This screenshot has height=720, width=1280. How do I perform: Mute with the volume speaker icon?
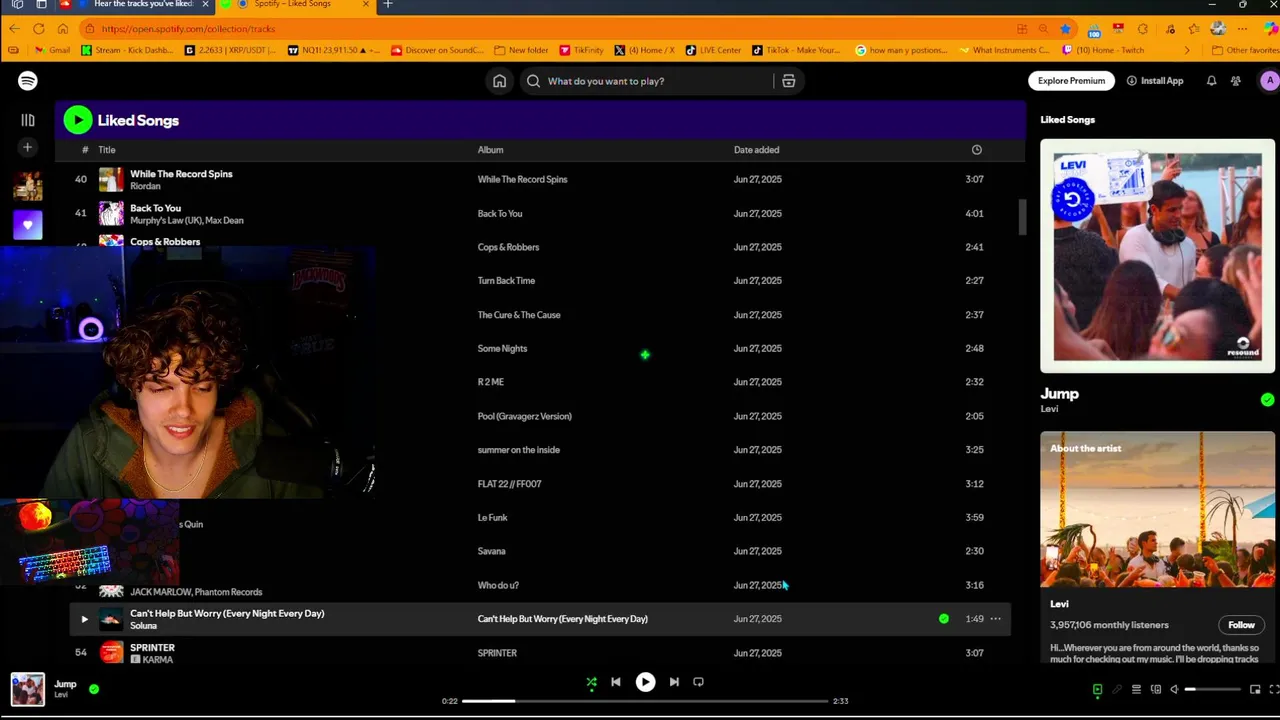pyautogui.click(x=1174, y=690)
